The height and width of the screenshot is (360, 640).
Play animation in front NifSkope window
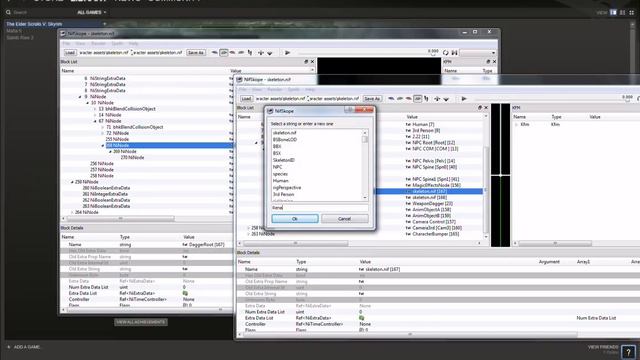pyautogui.click(x=464, y=99)
